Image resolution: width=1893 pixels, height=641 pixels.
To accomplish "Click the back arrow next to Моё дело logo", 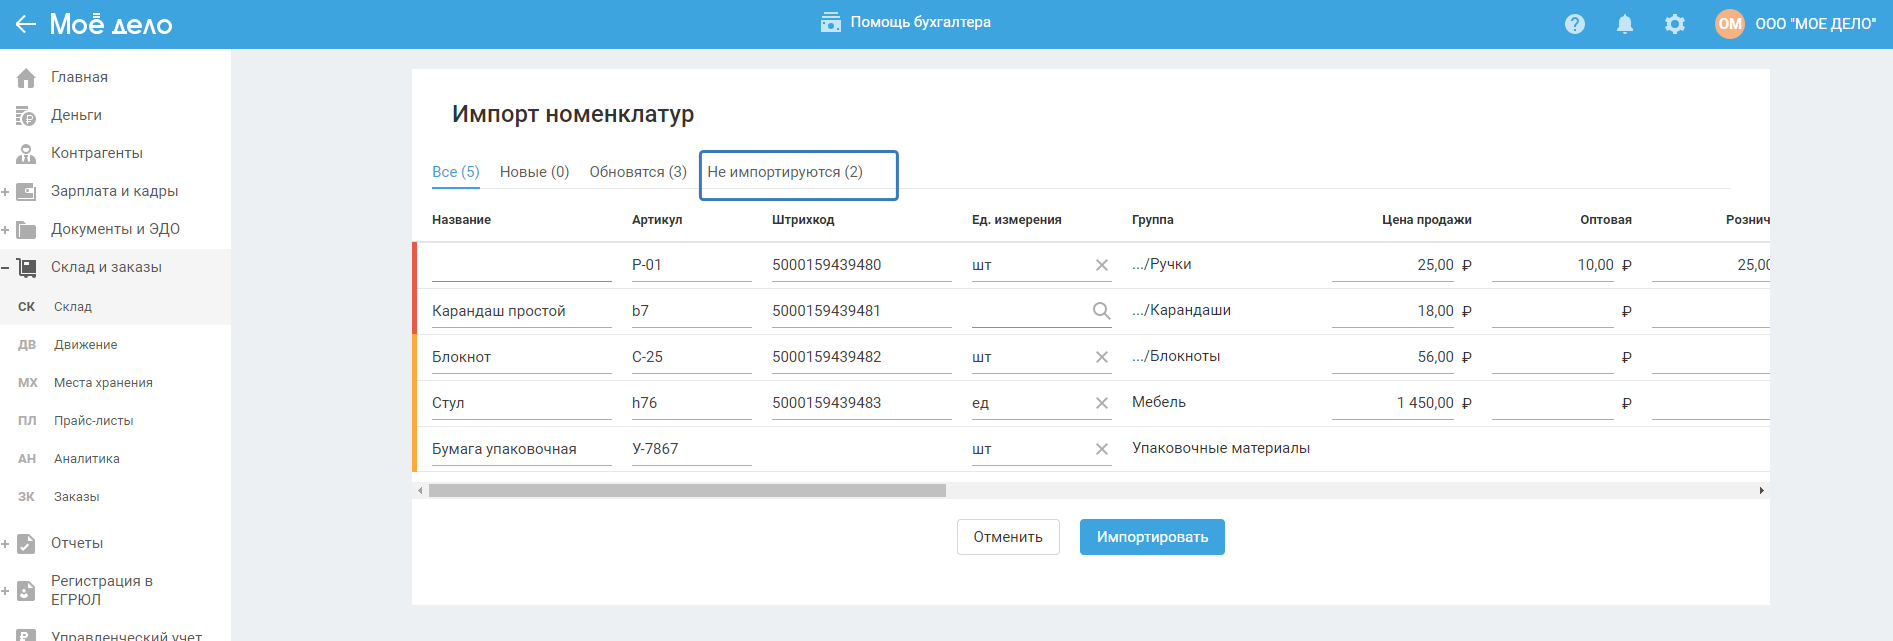I will coord(26,24).
